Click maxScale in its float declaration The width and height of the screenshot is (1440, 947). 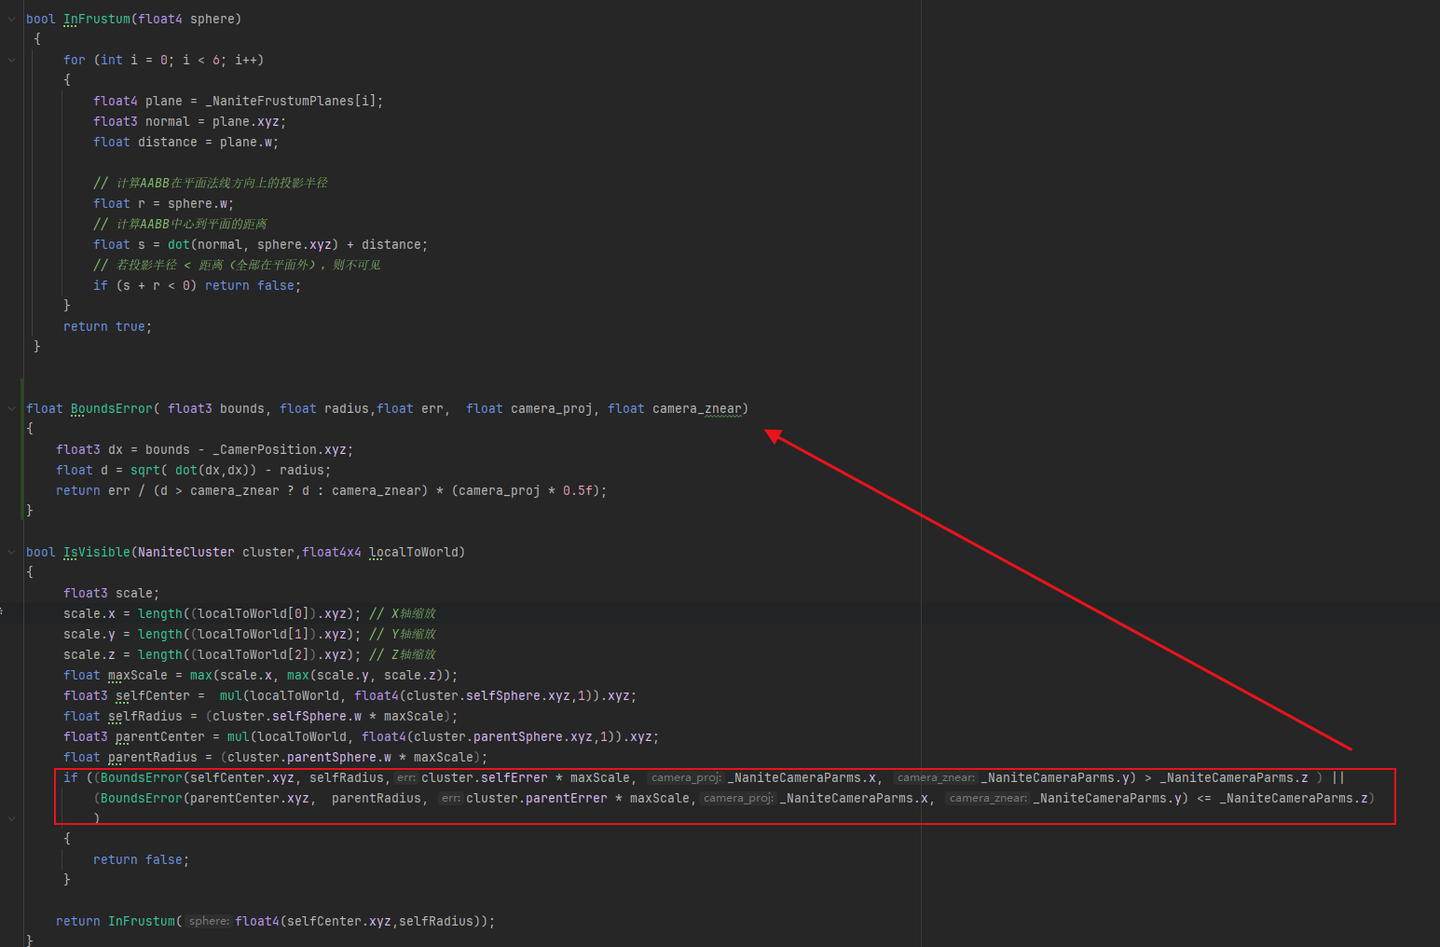138,675
